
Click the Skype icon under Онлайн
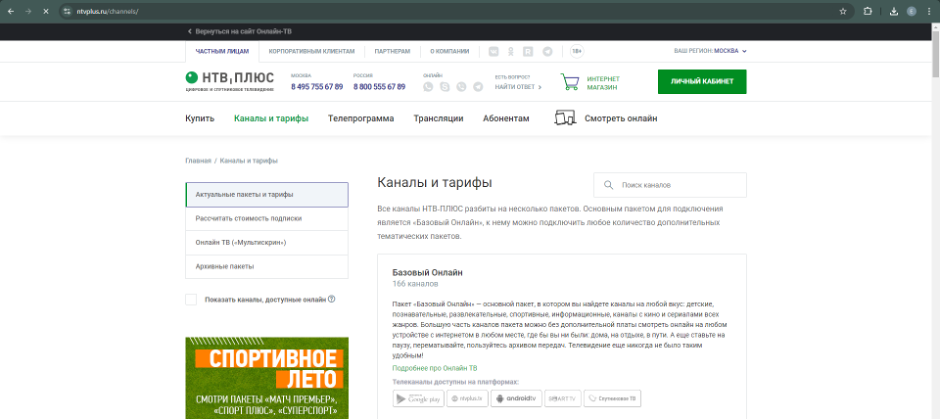[x=445, y=87]
